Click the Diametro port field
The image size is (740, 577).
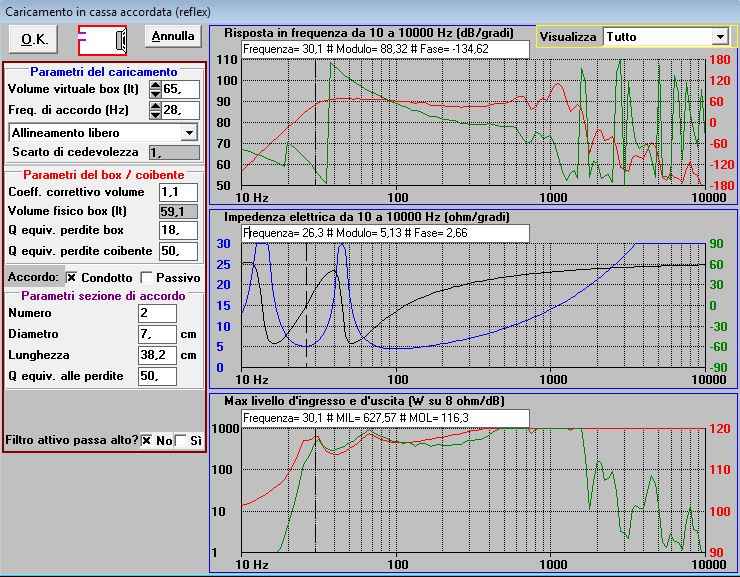(157, 334)
